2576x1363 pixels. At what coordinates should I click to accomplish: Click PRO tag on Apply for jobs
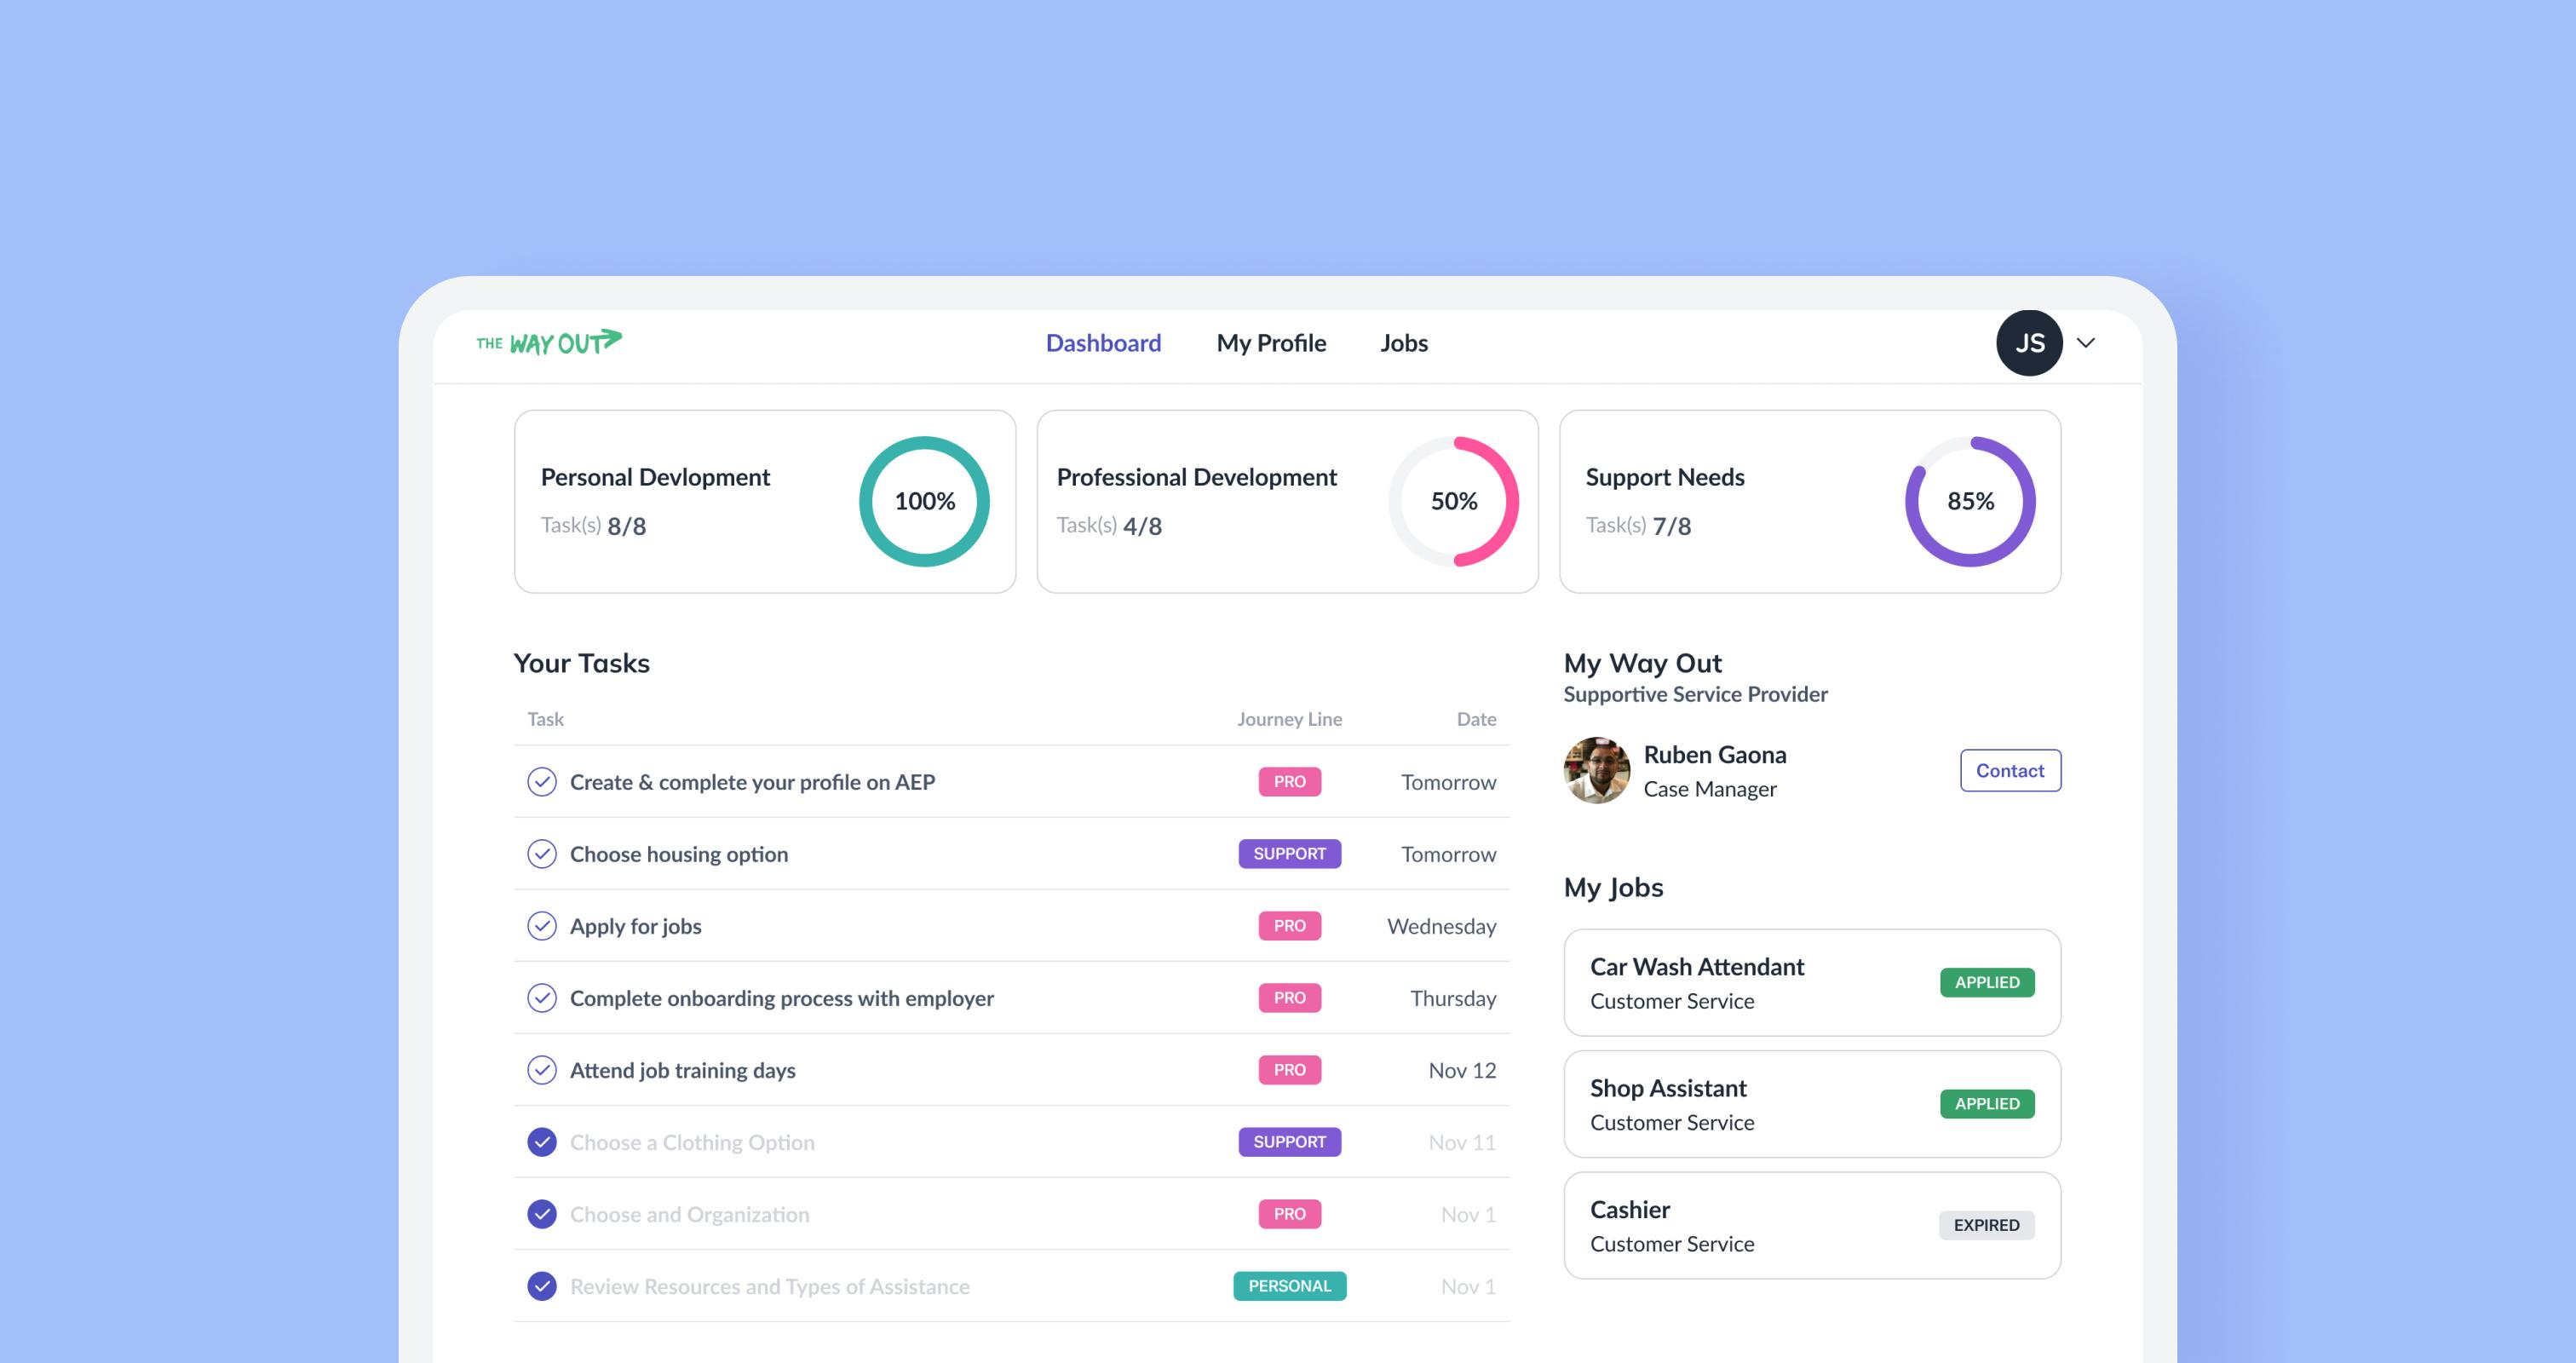point(1289,926)
